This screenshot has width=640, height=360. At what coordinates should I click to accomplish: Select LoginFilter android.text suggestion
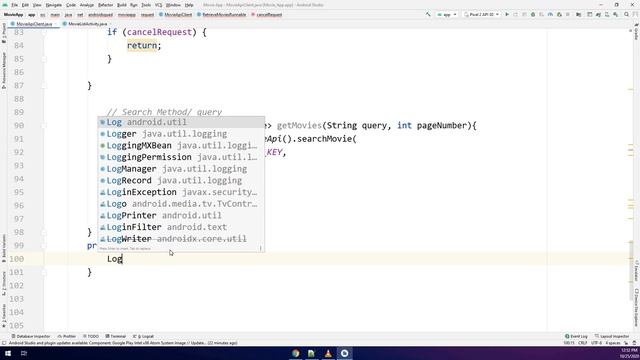(x=181, y=227)
